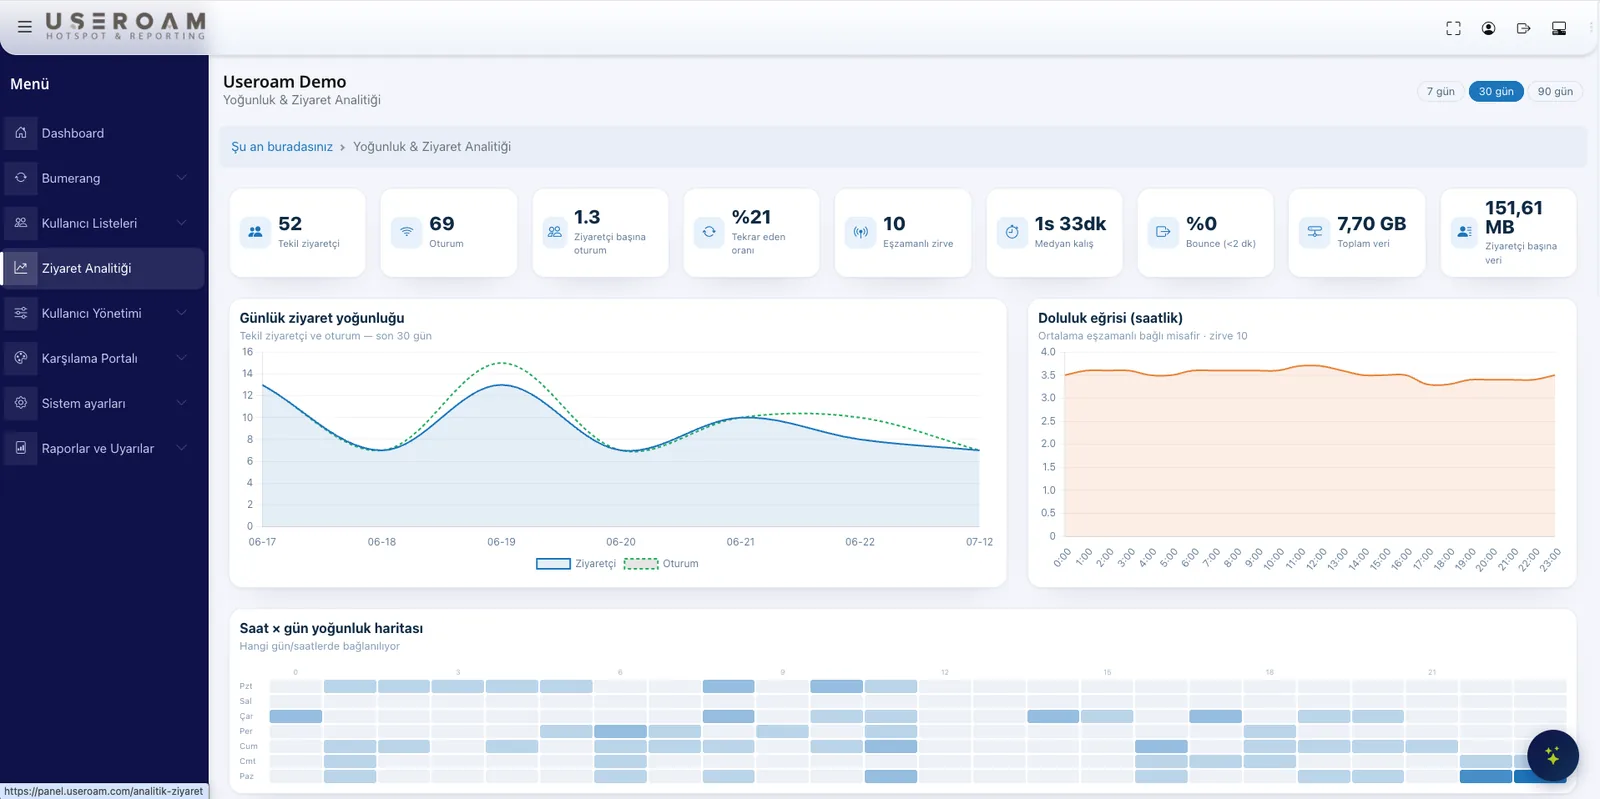1600x799 pixels.
Task: Click the screen layout icon in top bar
Action: point(1558,28)
